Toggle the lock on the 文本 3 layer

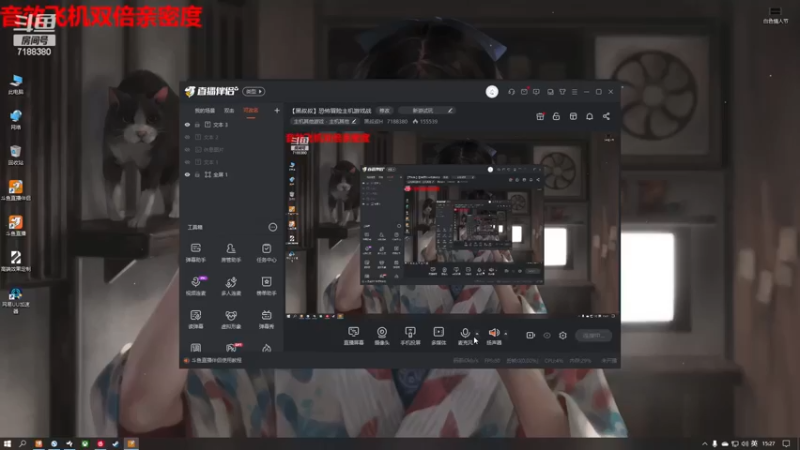[x=197, y=124]
